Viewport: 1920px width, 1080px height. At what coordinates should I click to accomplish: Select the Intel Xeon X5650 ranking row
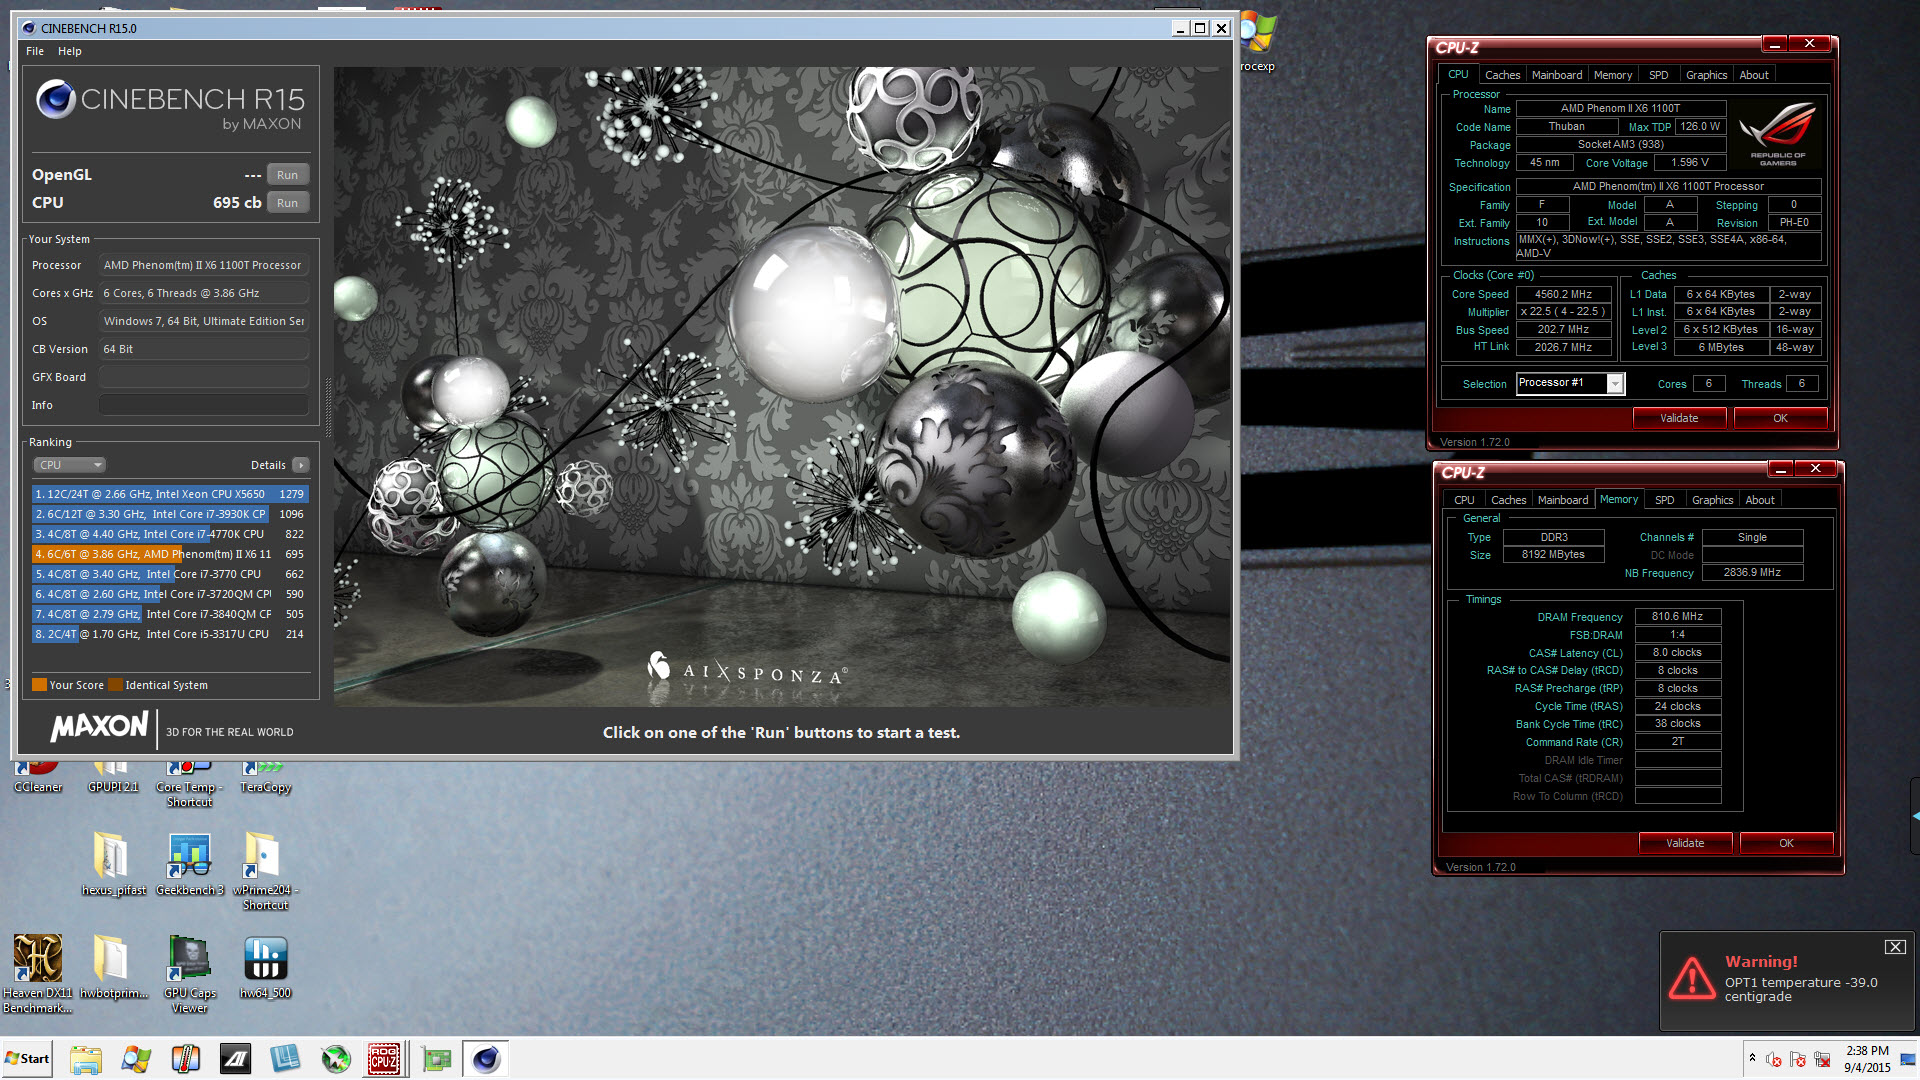coord(170,494)
